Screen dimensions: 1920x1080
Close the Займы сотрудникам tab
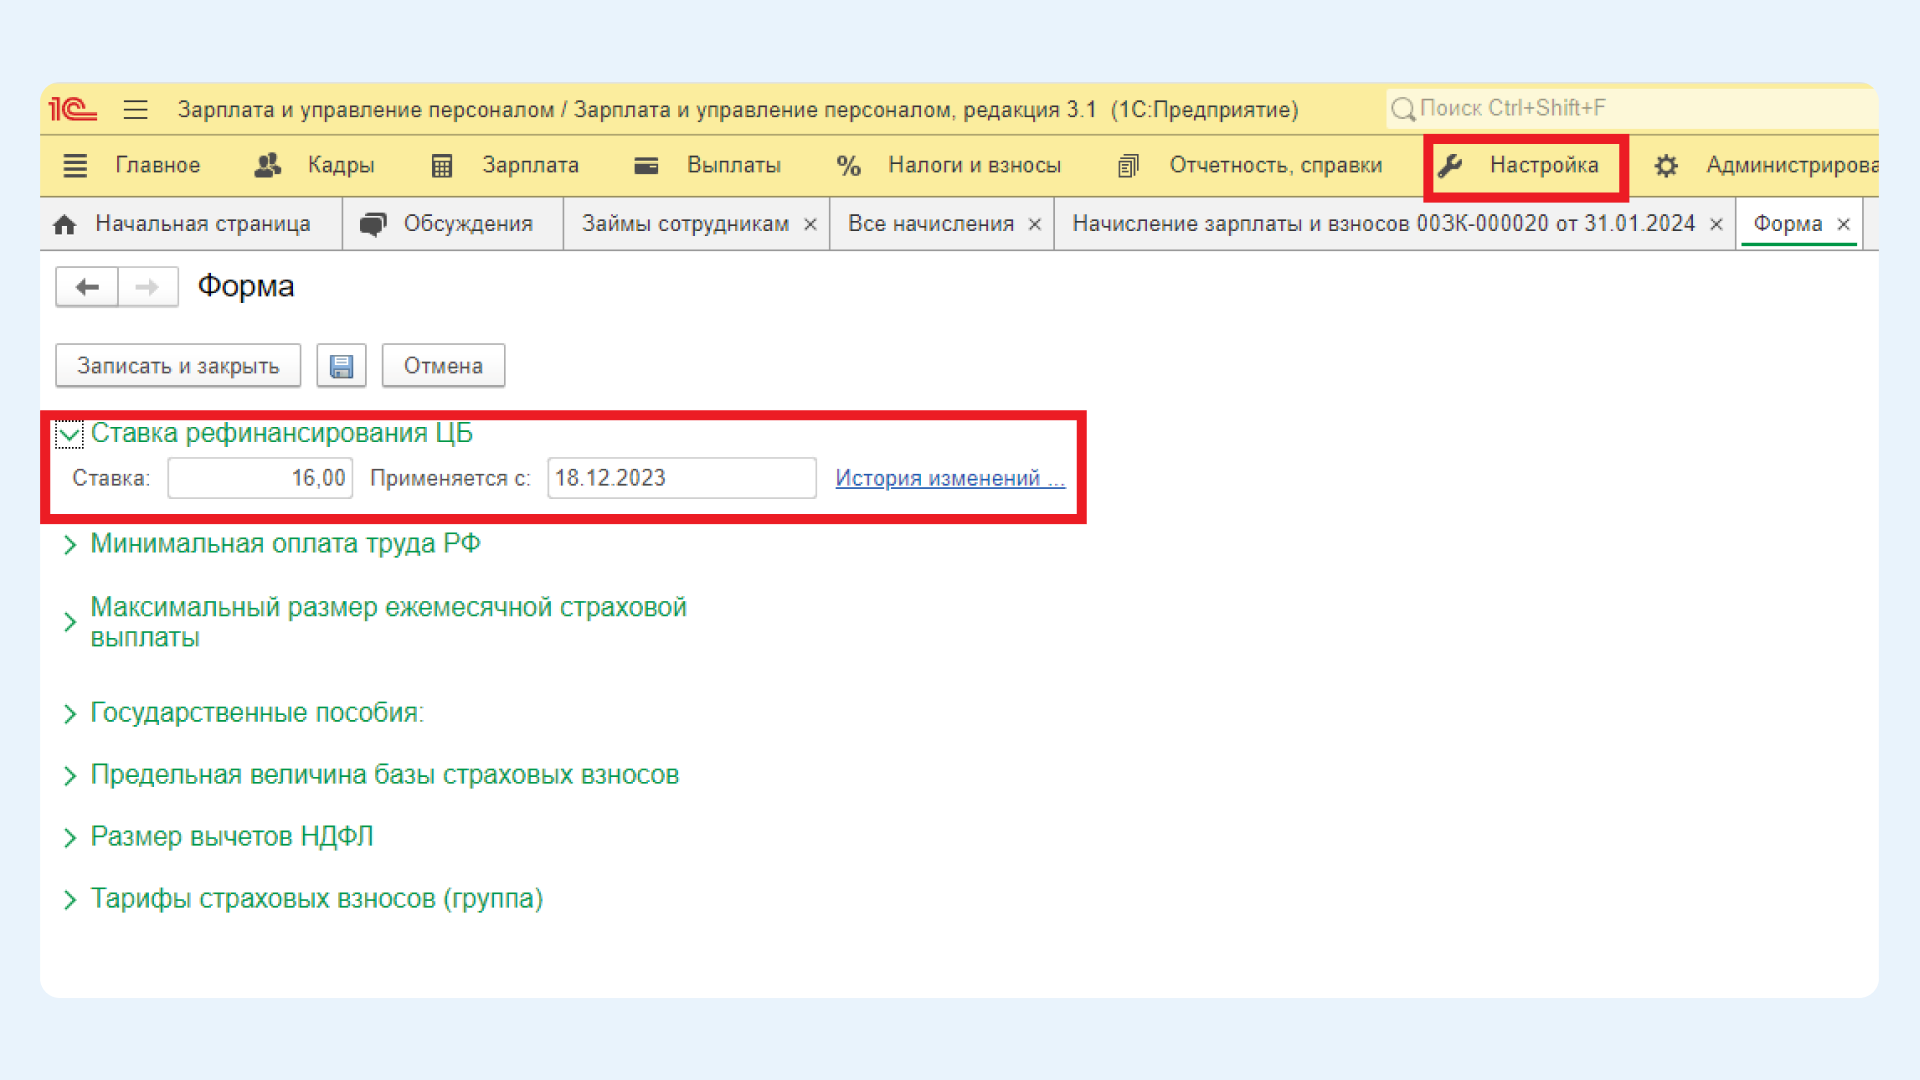810,225
